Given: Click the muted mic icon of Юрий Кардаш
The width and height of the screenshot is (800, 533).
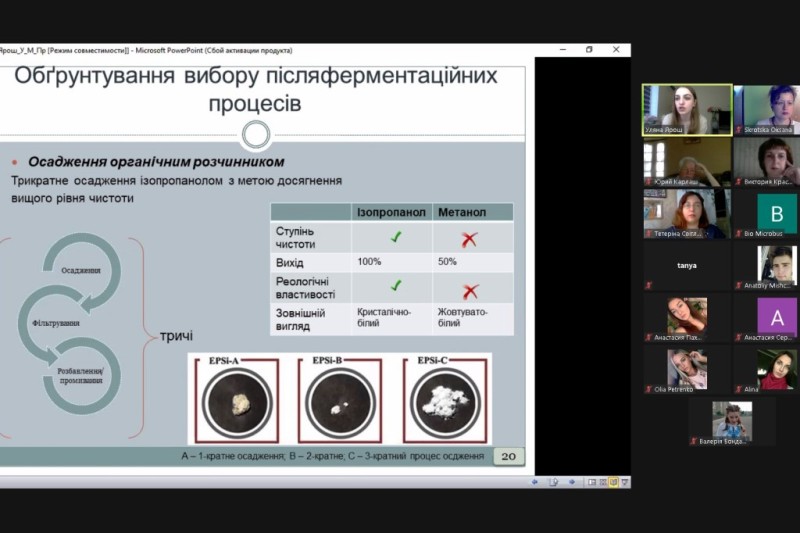Looking at the screenshot, I should (648, 182).
